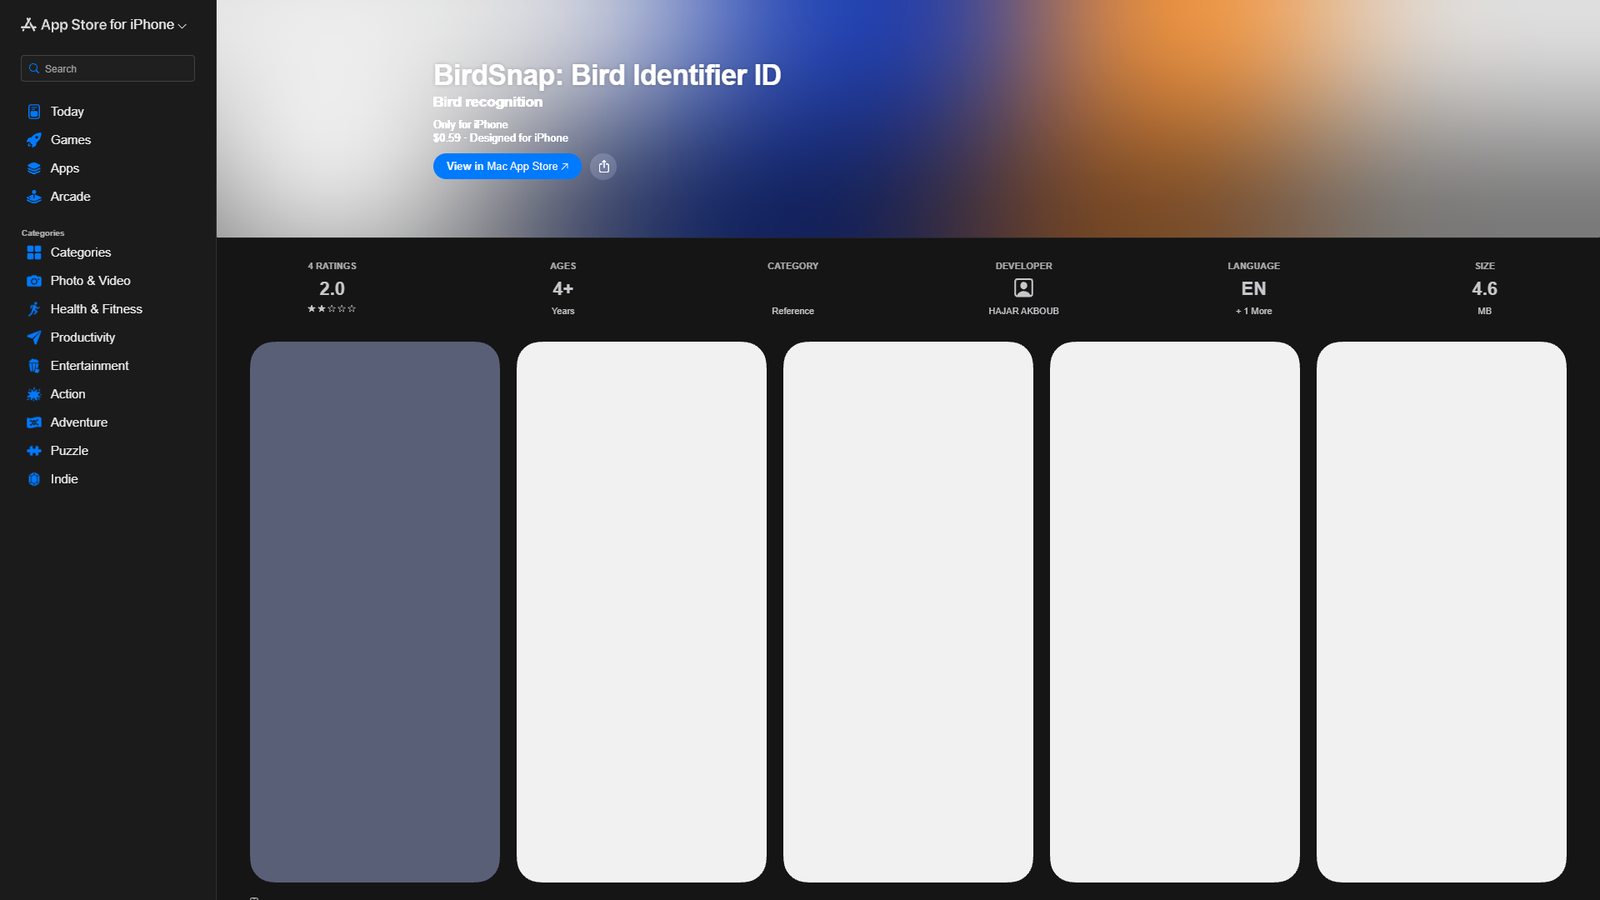Click the Photo & Video camera icon
Image resolution: width=1600 pixels, height=900 pixels.
point(34,281)
